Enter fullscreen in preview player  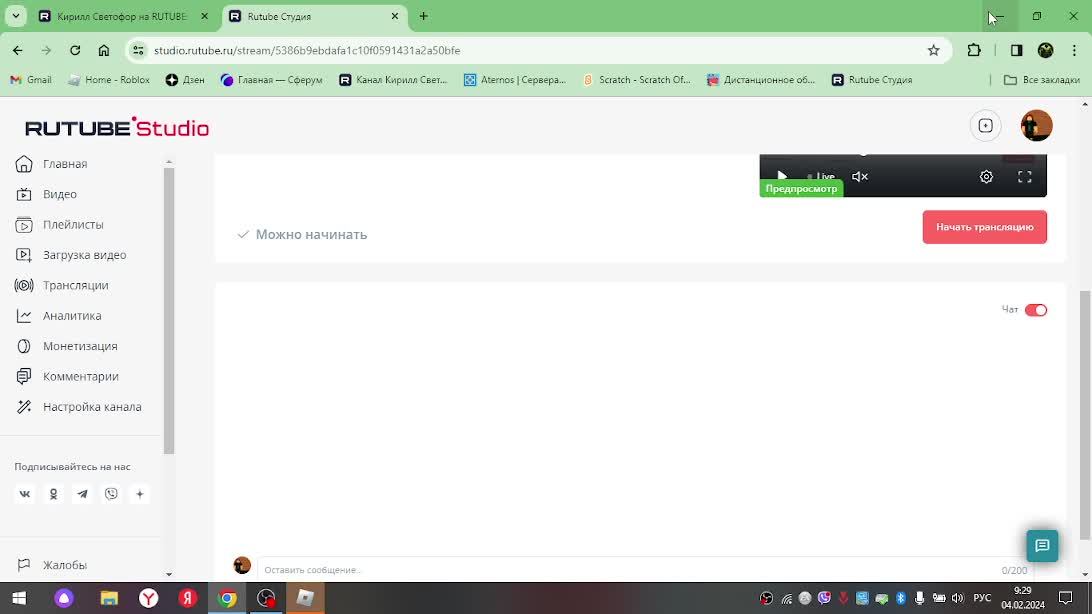(x=1024, y=177)
